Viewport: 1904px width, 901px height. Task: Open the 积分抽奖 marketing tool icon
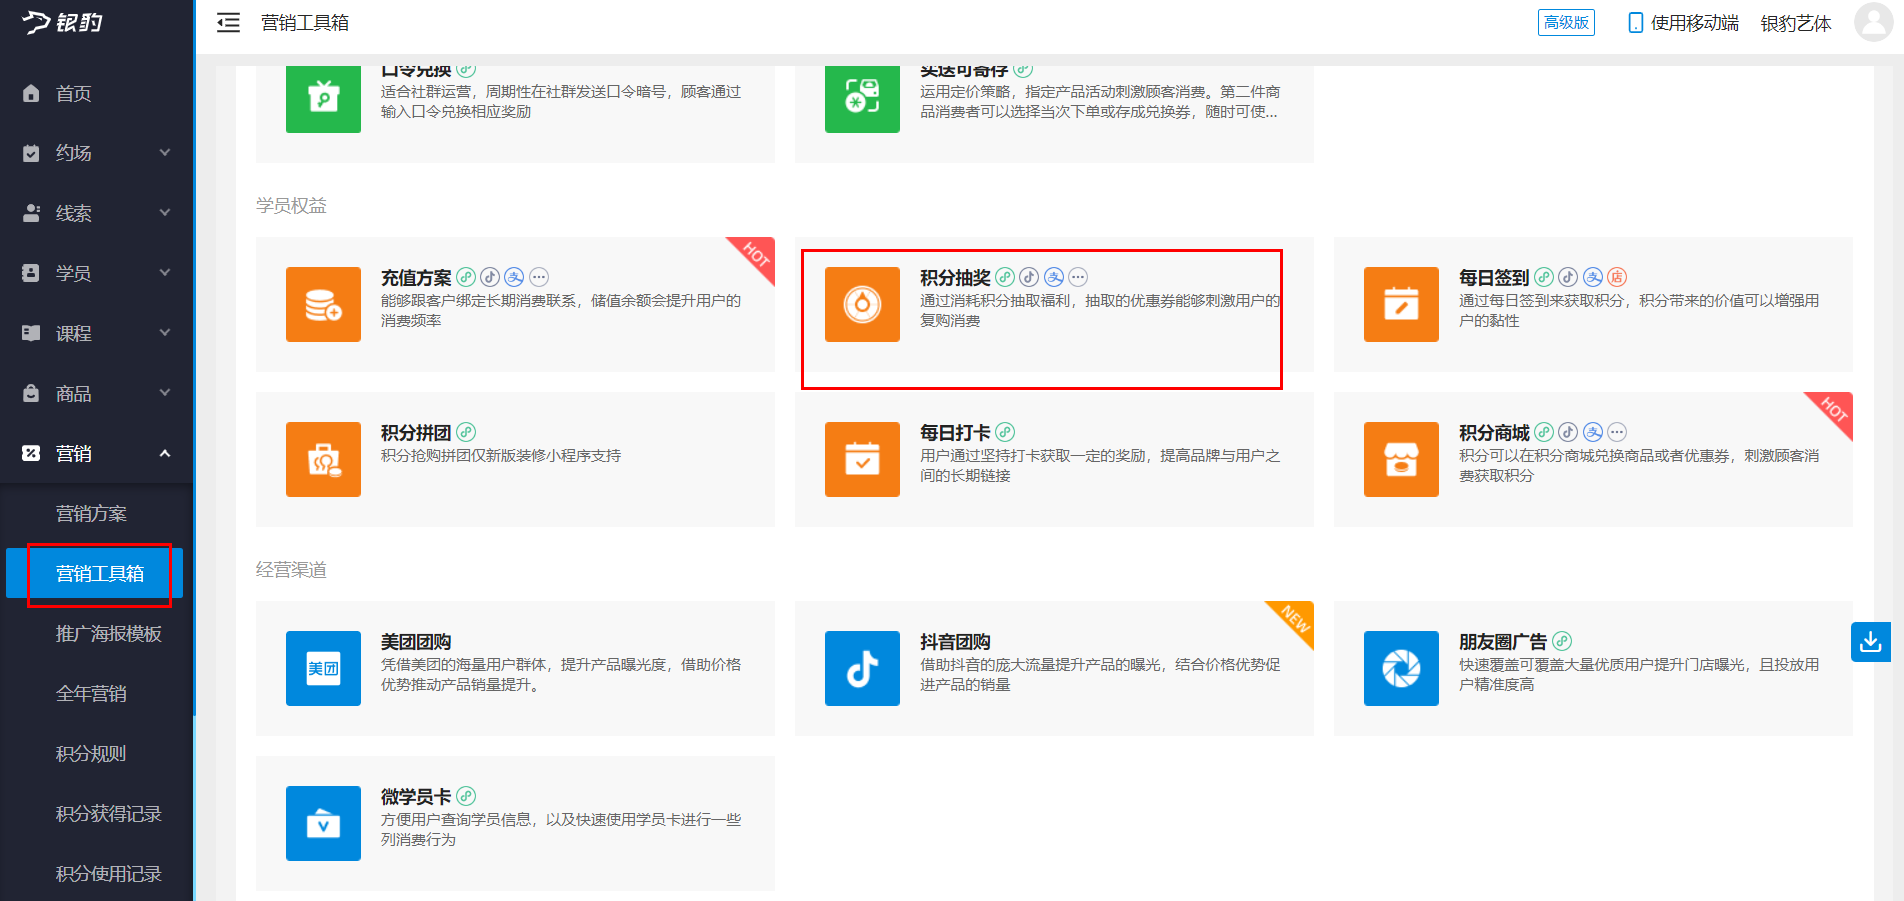(x=862, y=305)
